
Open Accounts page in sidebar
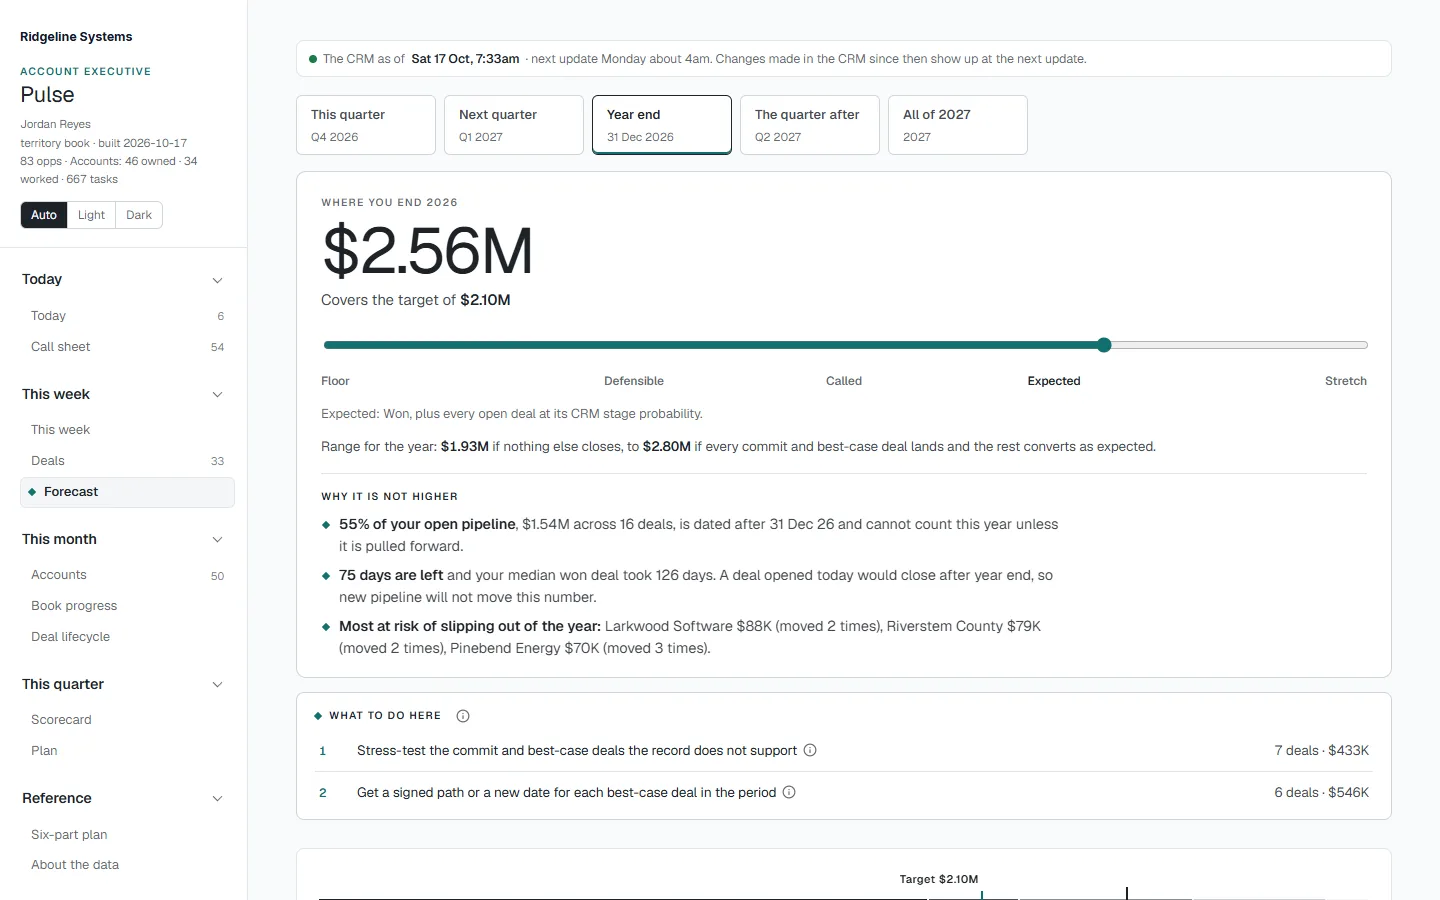coord(127,575)
